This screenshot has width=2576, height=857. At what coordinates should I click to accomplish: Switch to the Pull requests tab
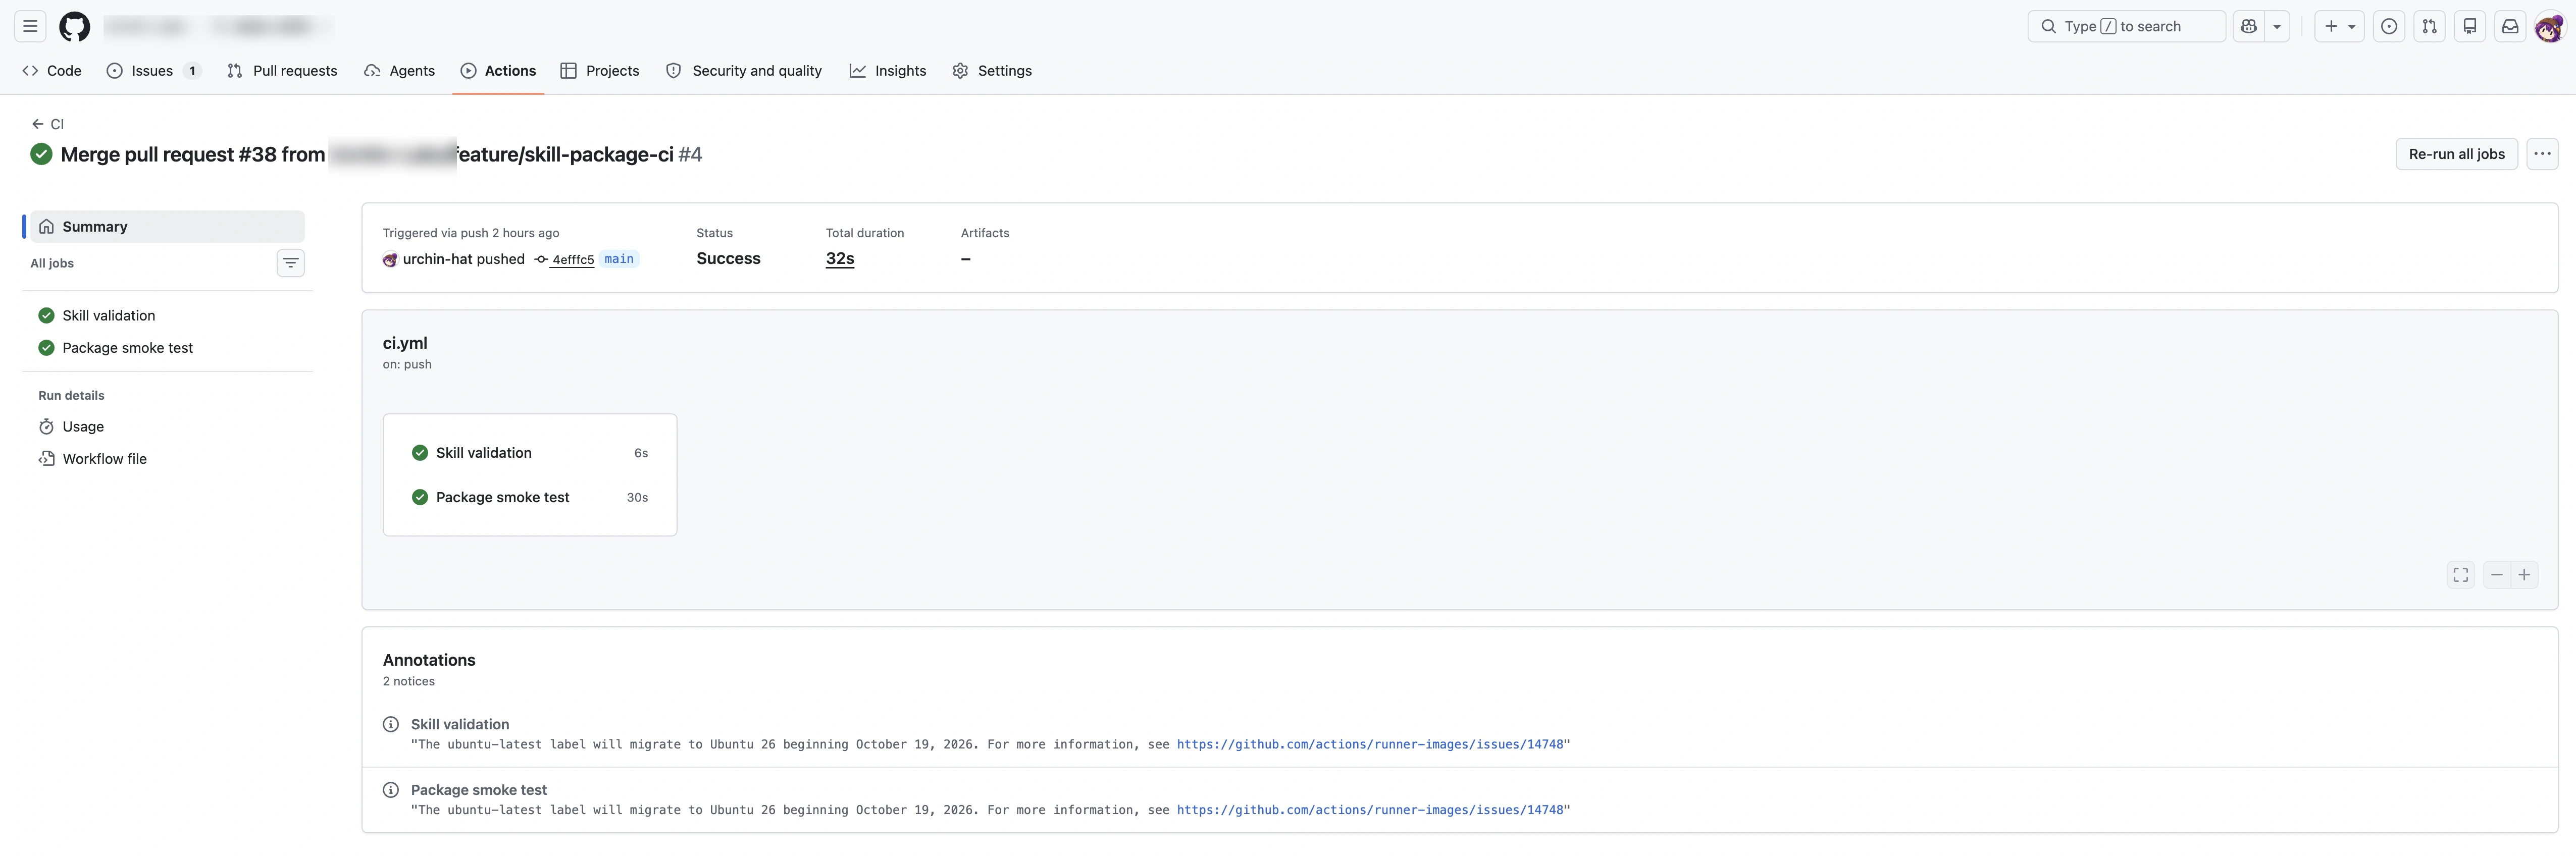pyautogui.click(x=282, y=70)
